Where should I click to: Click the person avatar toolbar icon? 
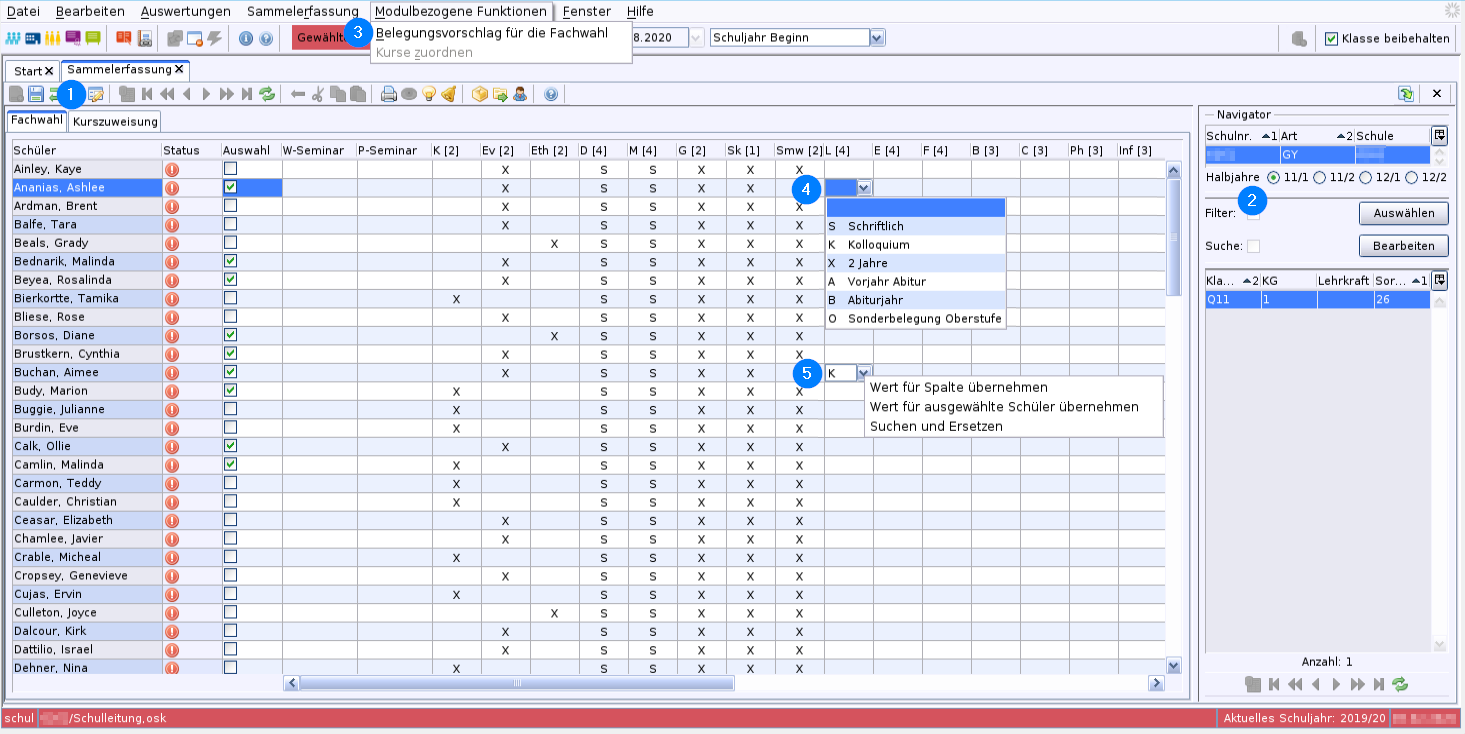[520, 94]
